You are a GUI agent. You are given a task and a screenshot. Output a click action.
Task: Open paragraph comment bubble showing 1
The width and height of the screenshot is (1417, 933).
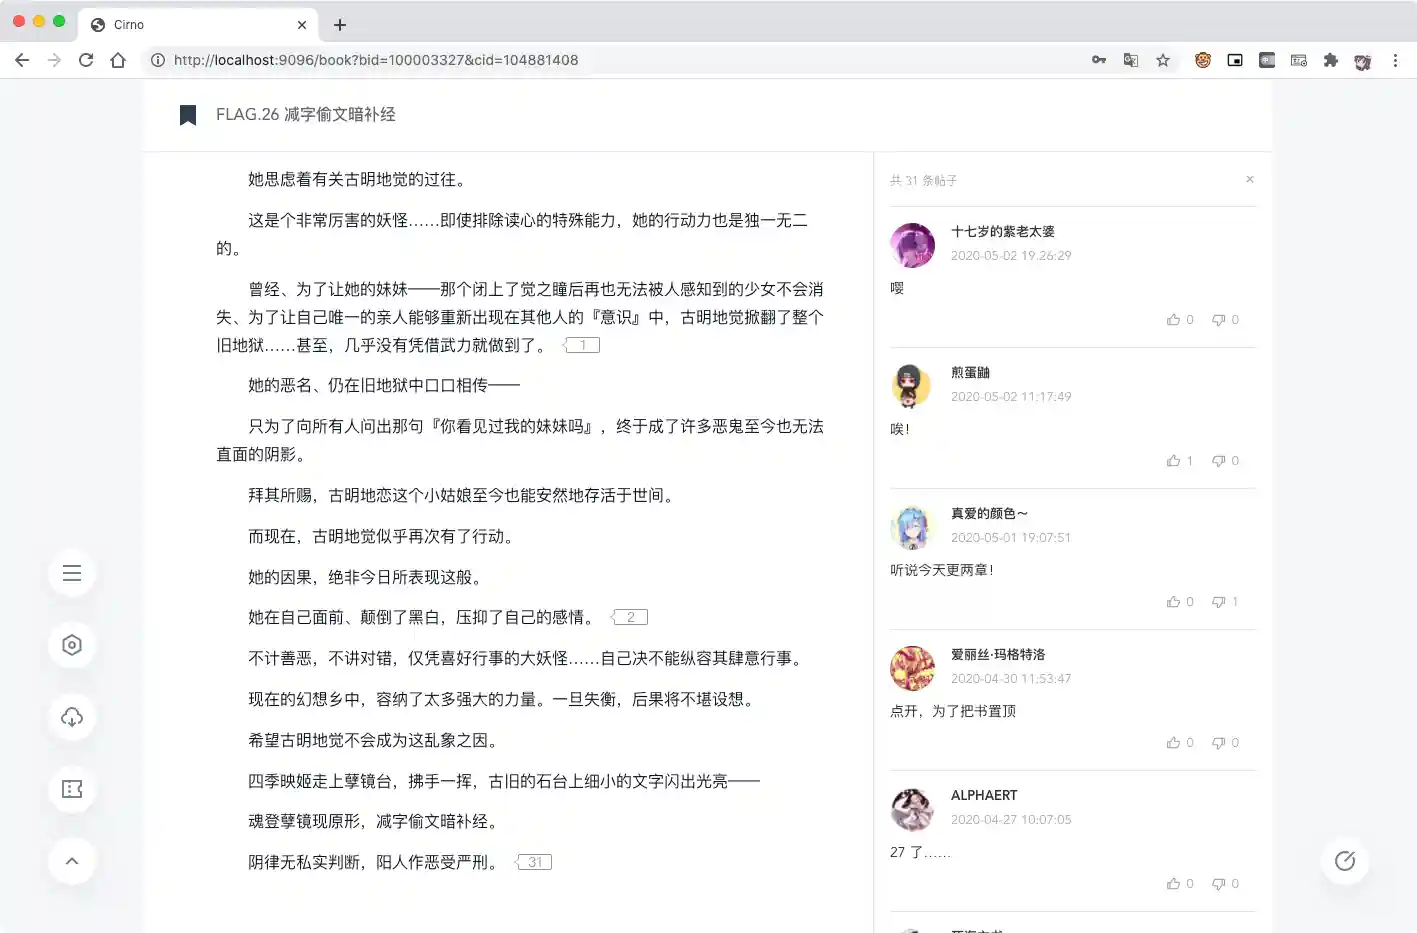(x=582, y=345)
